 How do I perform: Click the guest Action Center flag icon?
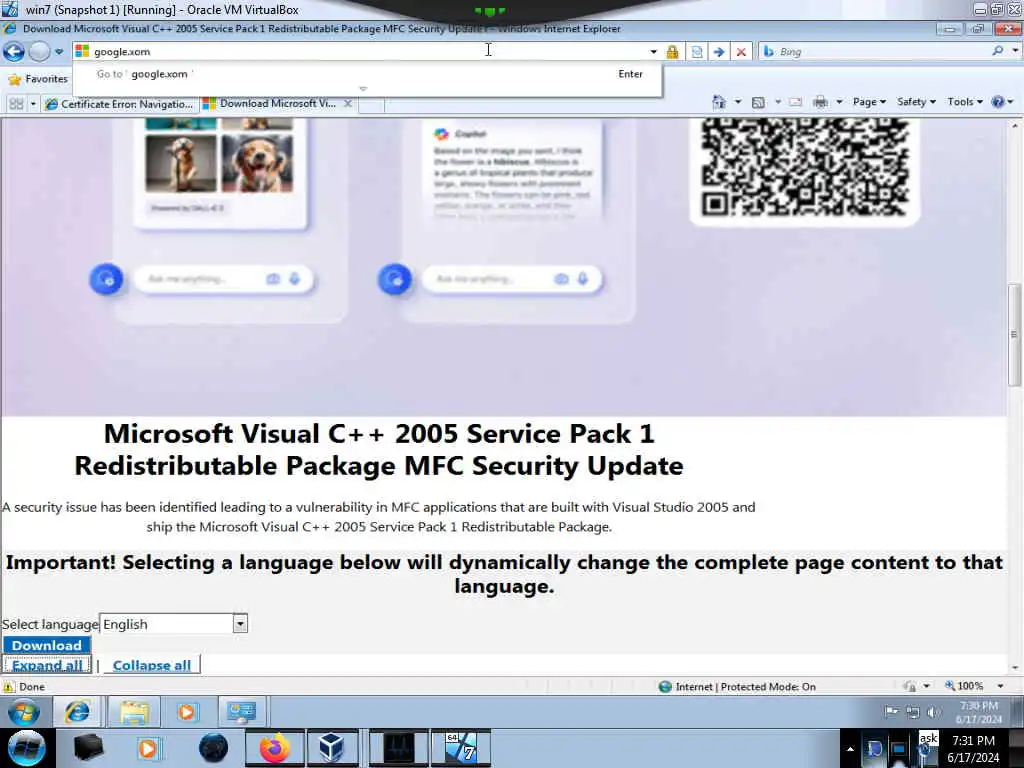tap(891, 712)
